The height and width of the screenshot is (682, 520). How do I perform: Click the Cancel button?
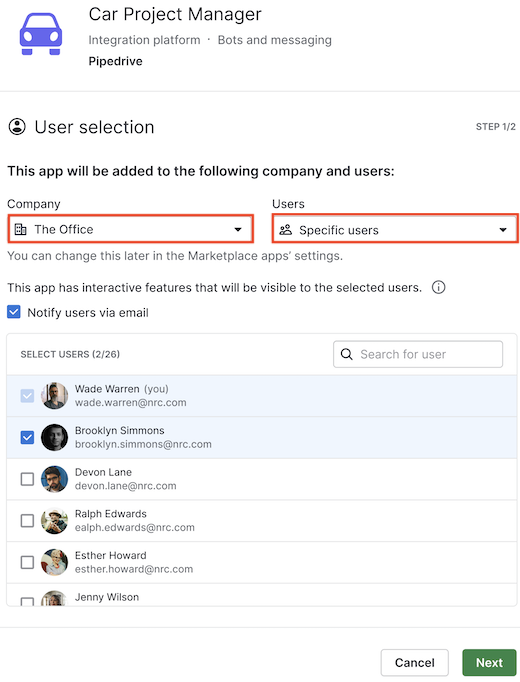tap(414, 662)
